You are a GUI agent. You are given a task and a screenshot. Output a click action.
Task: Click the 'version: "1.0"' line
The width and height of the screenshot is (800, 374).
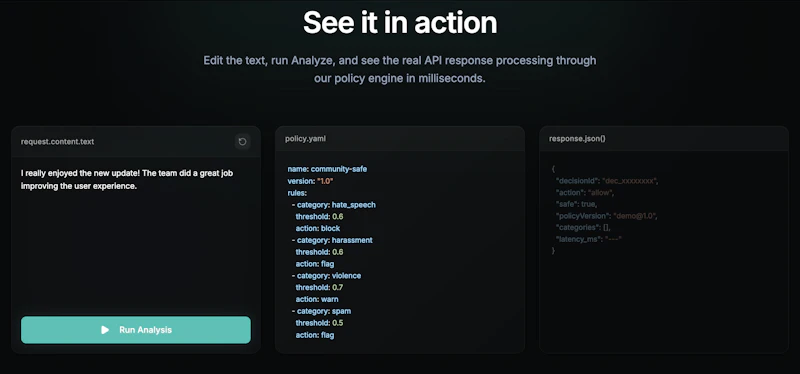click(310, 181)
